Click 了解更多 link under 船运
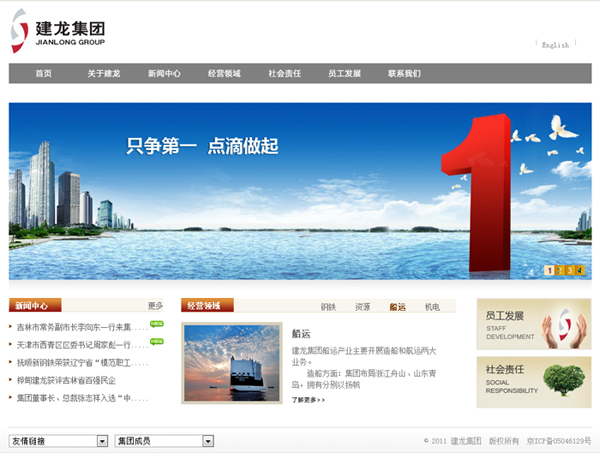Image resolution: width=600 pixels, height=453 pixels. (x=308, y=400)
